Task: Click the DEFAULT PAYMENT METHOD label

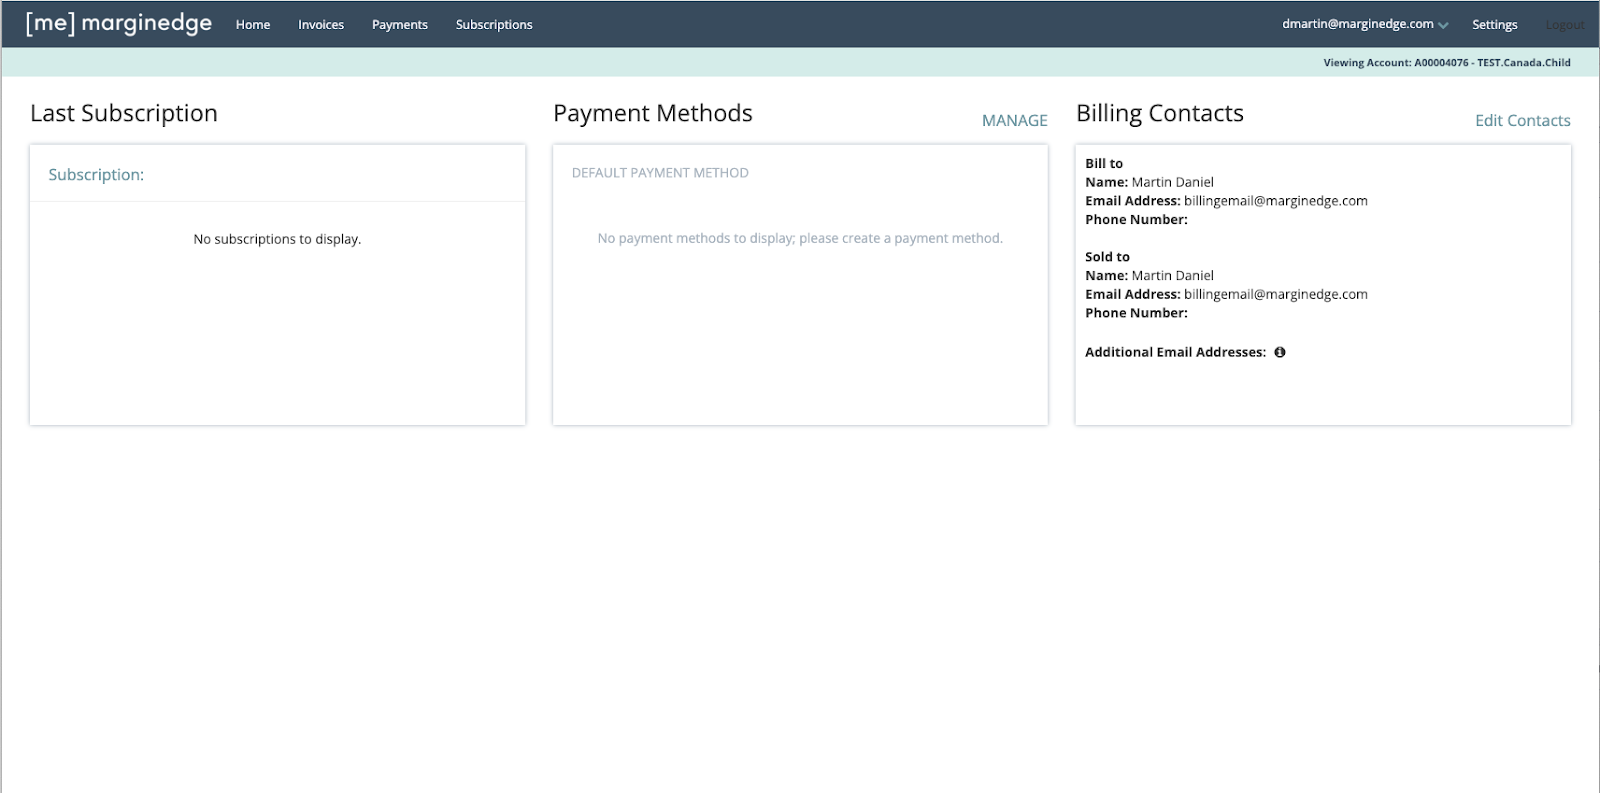Action: pos(660,173)
